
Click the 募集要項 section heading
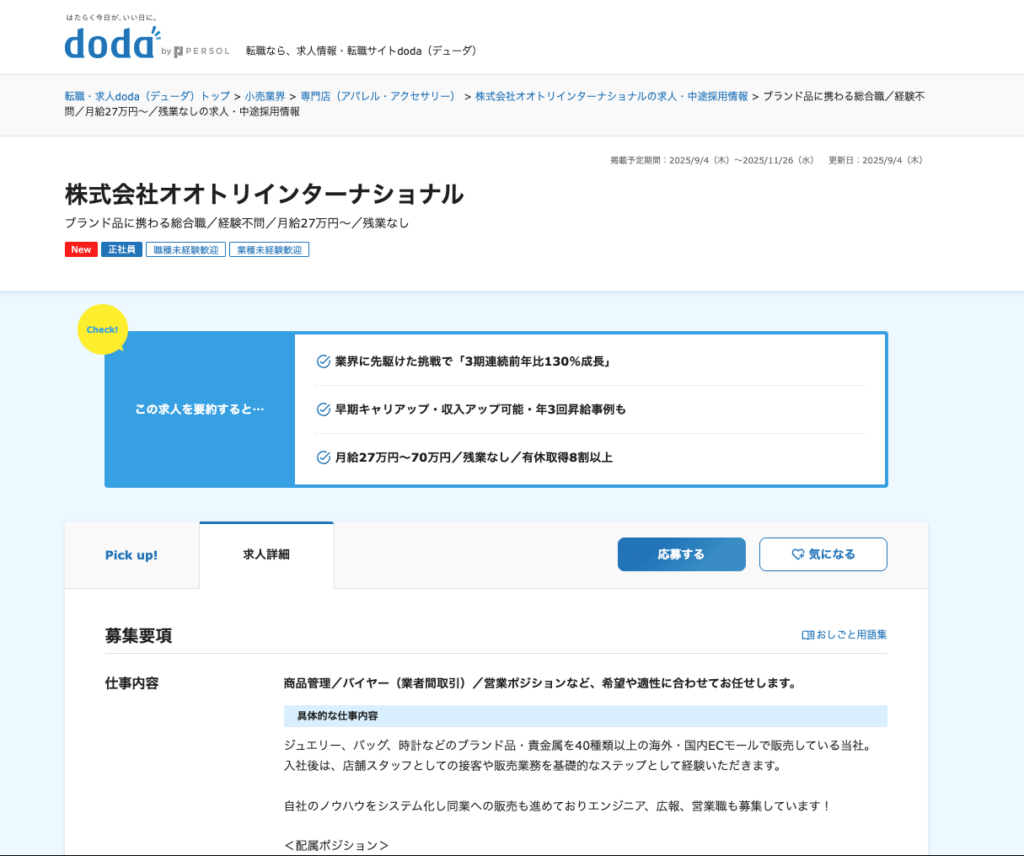point(138,635)
